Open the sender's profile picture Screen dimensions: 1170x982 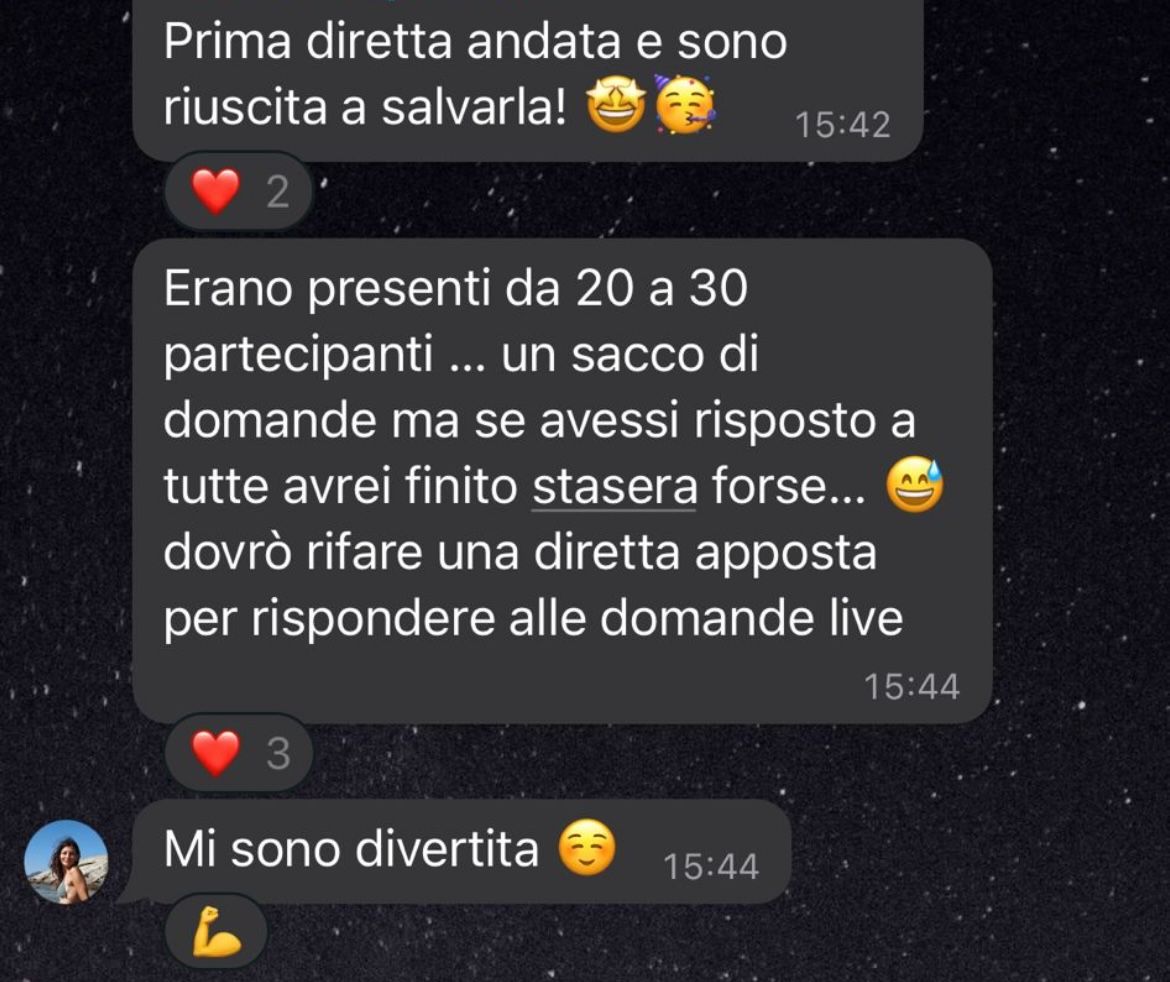click(x=66, y=862)
